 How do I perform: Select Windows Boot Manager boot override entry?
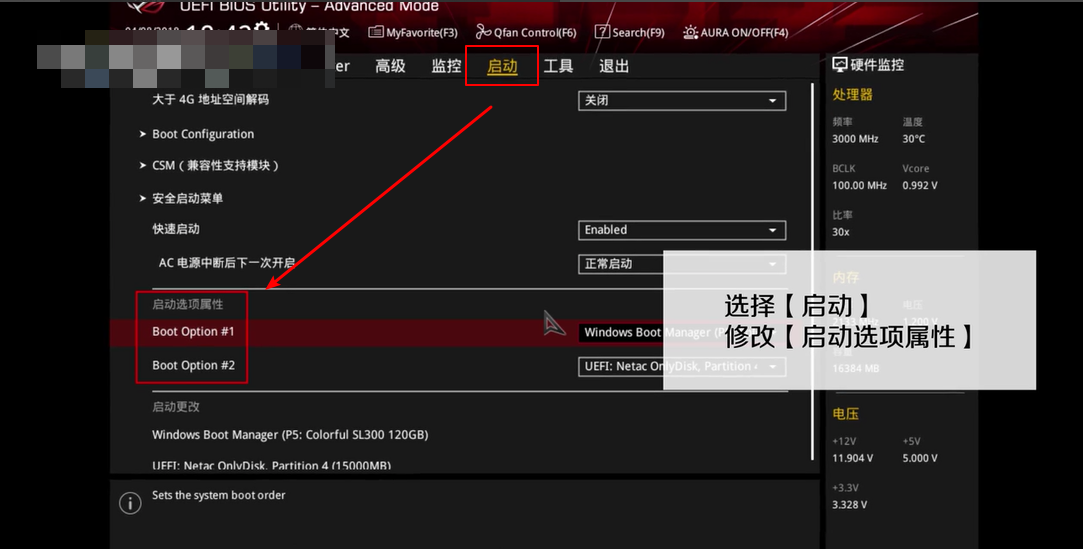(290, 435)
